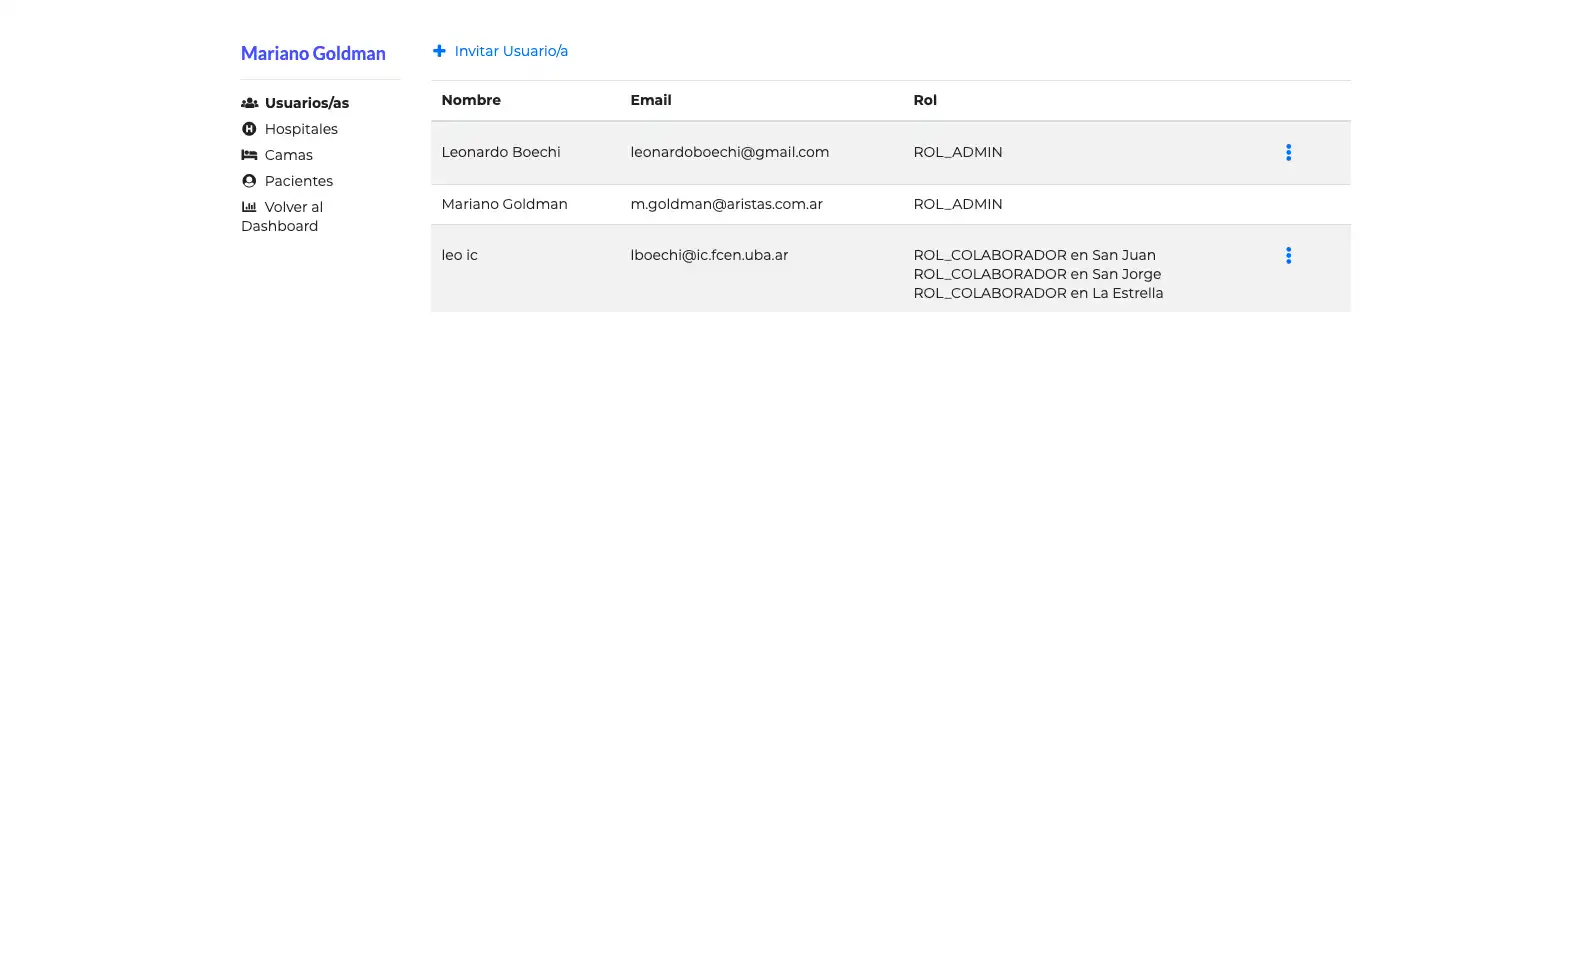This screenshot has height=977, width=1592.
Task: Click the Invitar Usuario/a link text
Action: pyautogui.click(x=511, y=51)
